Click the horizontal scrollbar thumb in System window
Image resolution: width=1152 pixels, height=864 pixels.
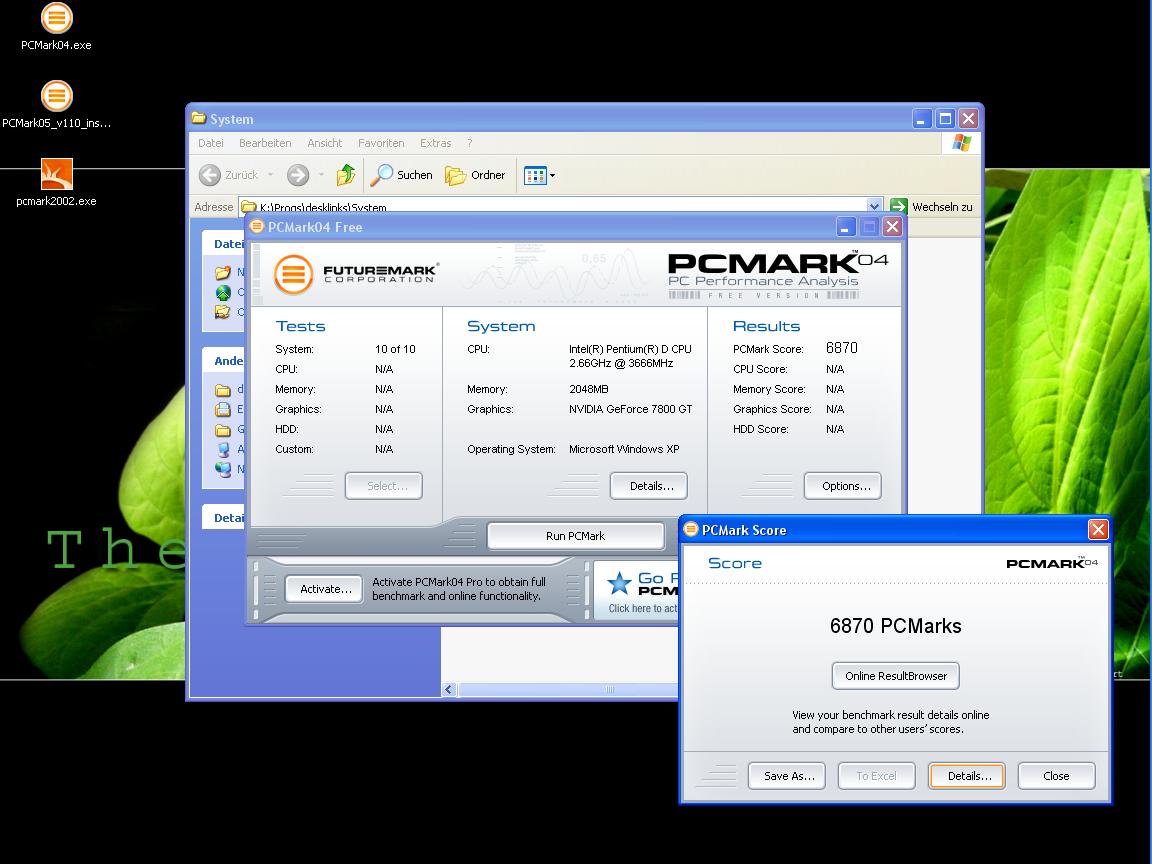(x=568, y=689)
